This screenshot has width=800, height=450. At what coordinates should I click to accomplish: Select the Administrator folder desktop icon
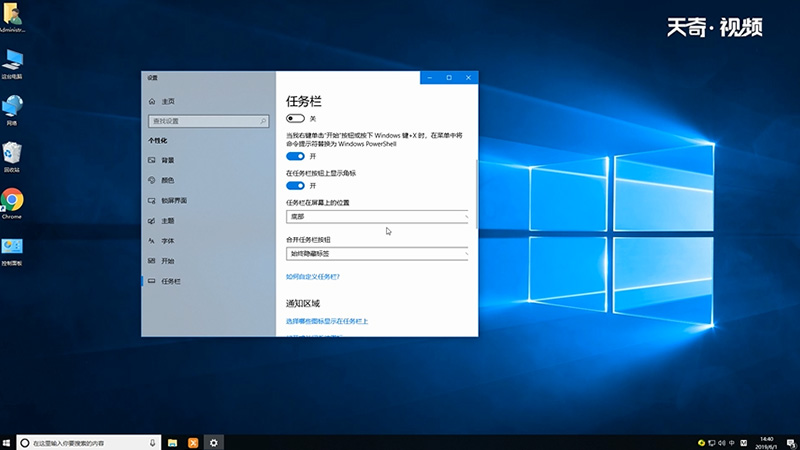tap(12, 17)
